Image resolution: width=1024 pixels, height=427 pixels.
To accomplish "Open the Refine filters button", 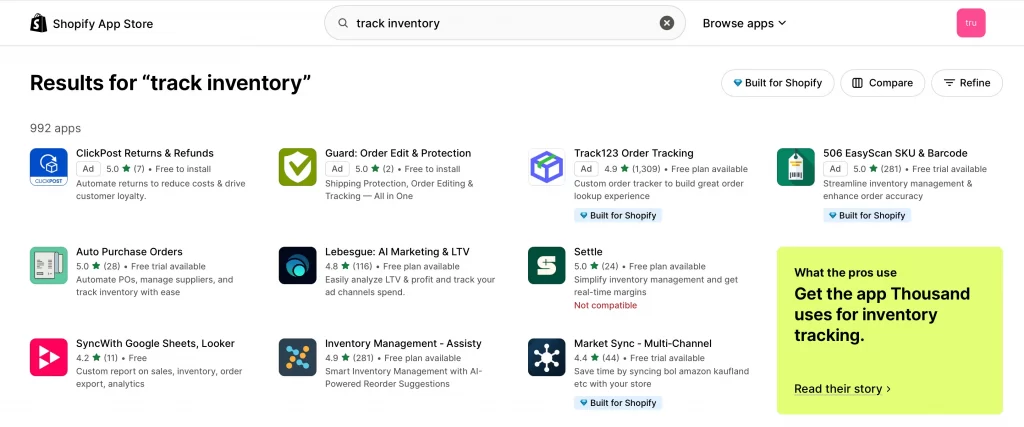I will 967,83.
